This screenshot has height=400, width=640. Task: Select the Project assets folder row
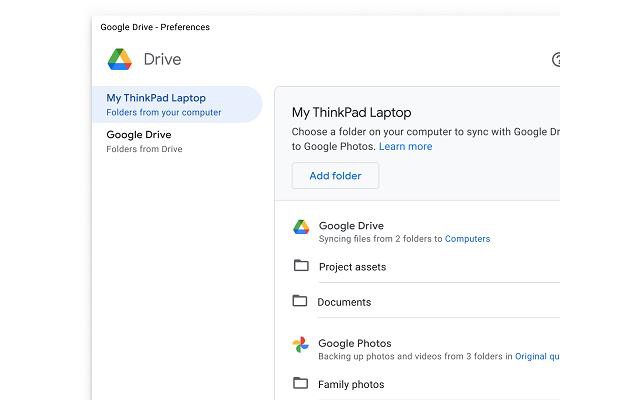pos(426,267)
